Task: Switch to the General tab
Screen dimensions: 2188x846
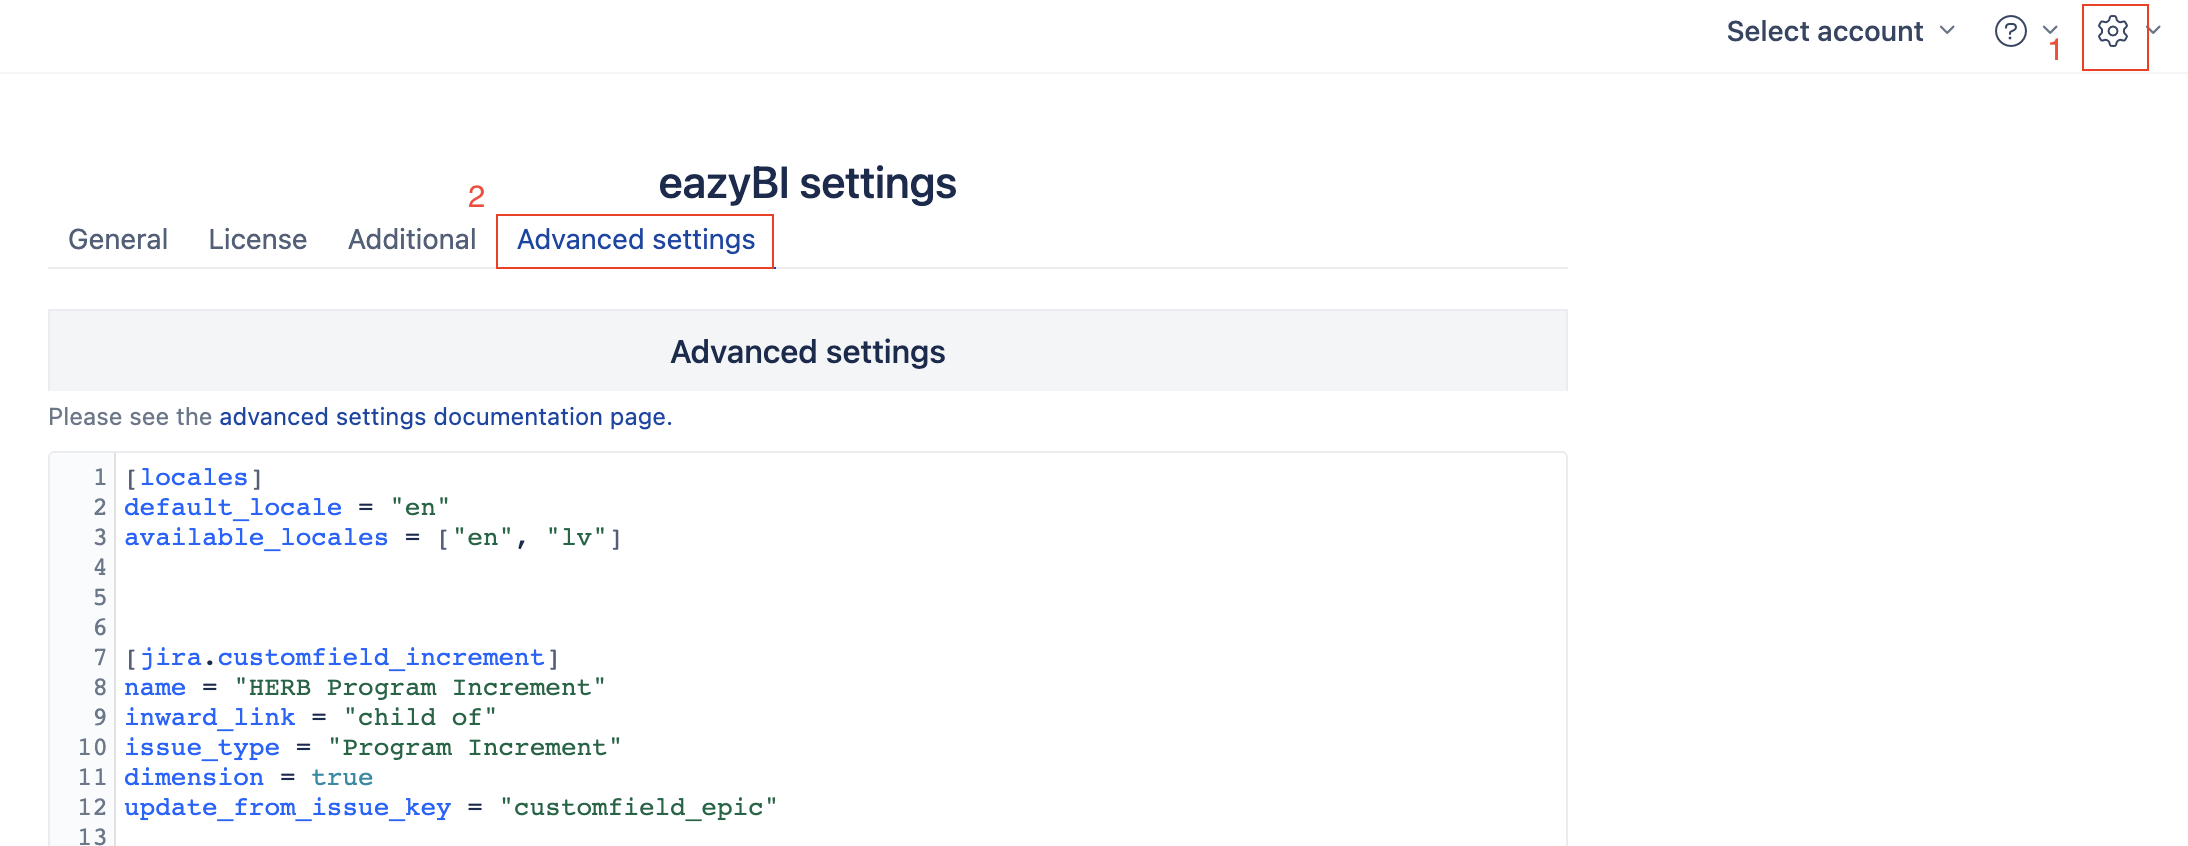Action: [x=118, y=240]
